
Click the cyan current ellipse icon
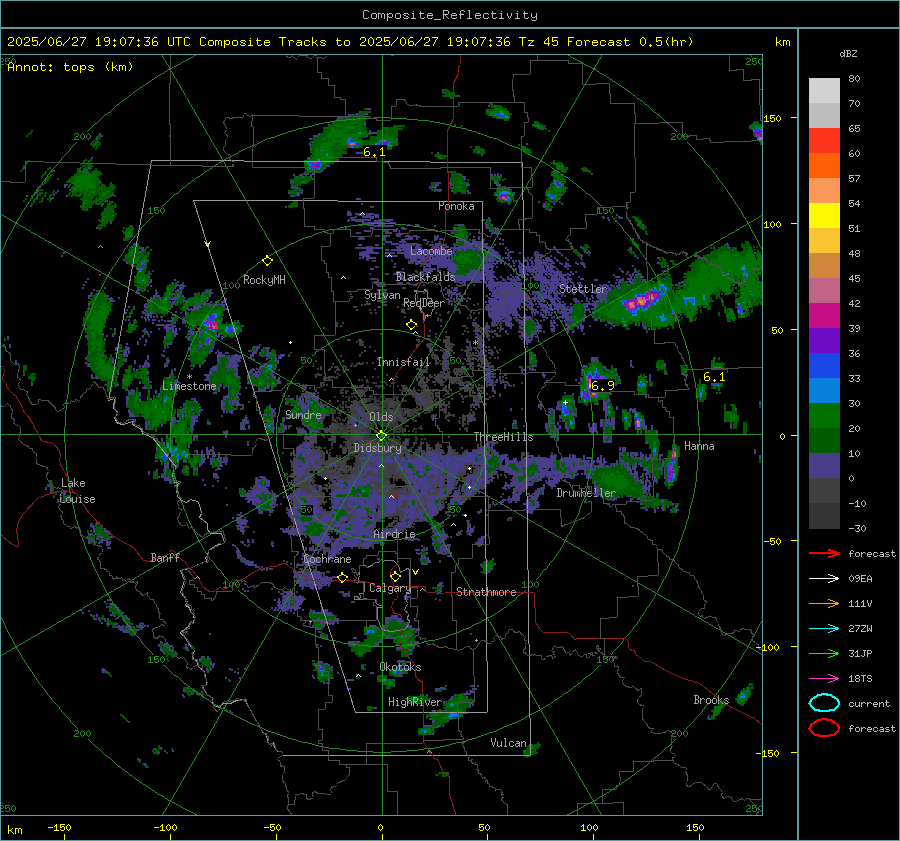click(x=824, y=703)
